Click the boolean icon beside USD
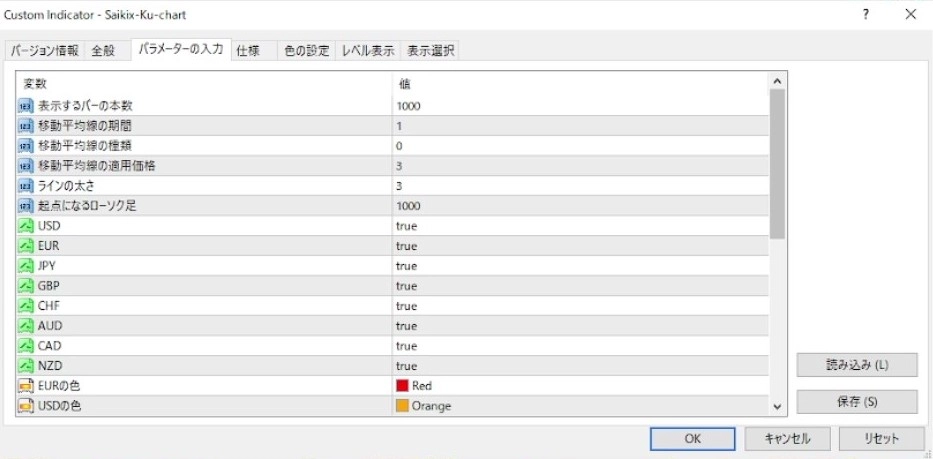This screenshot has width=933, height=459. pos(26,226)
